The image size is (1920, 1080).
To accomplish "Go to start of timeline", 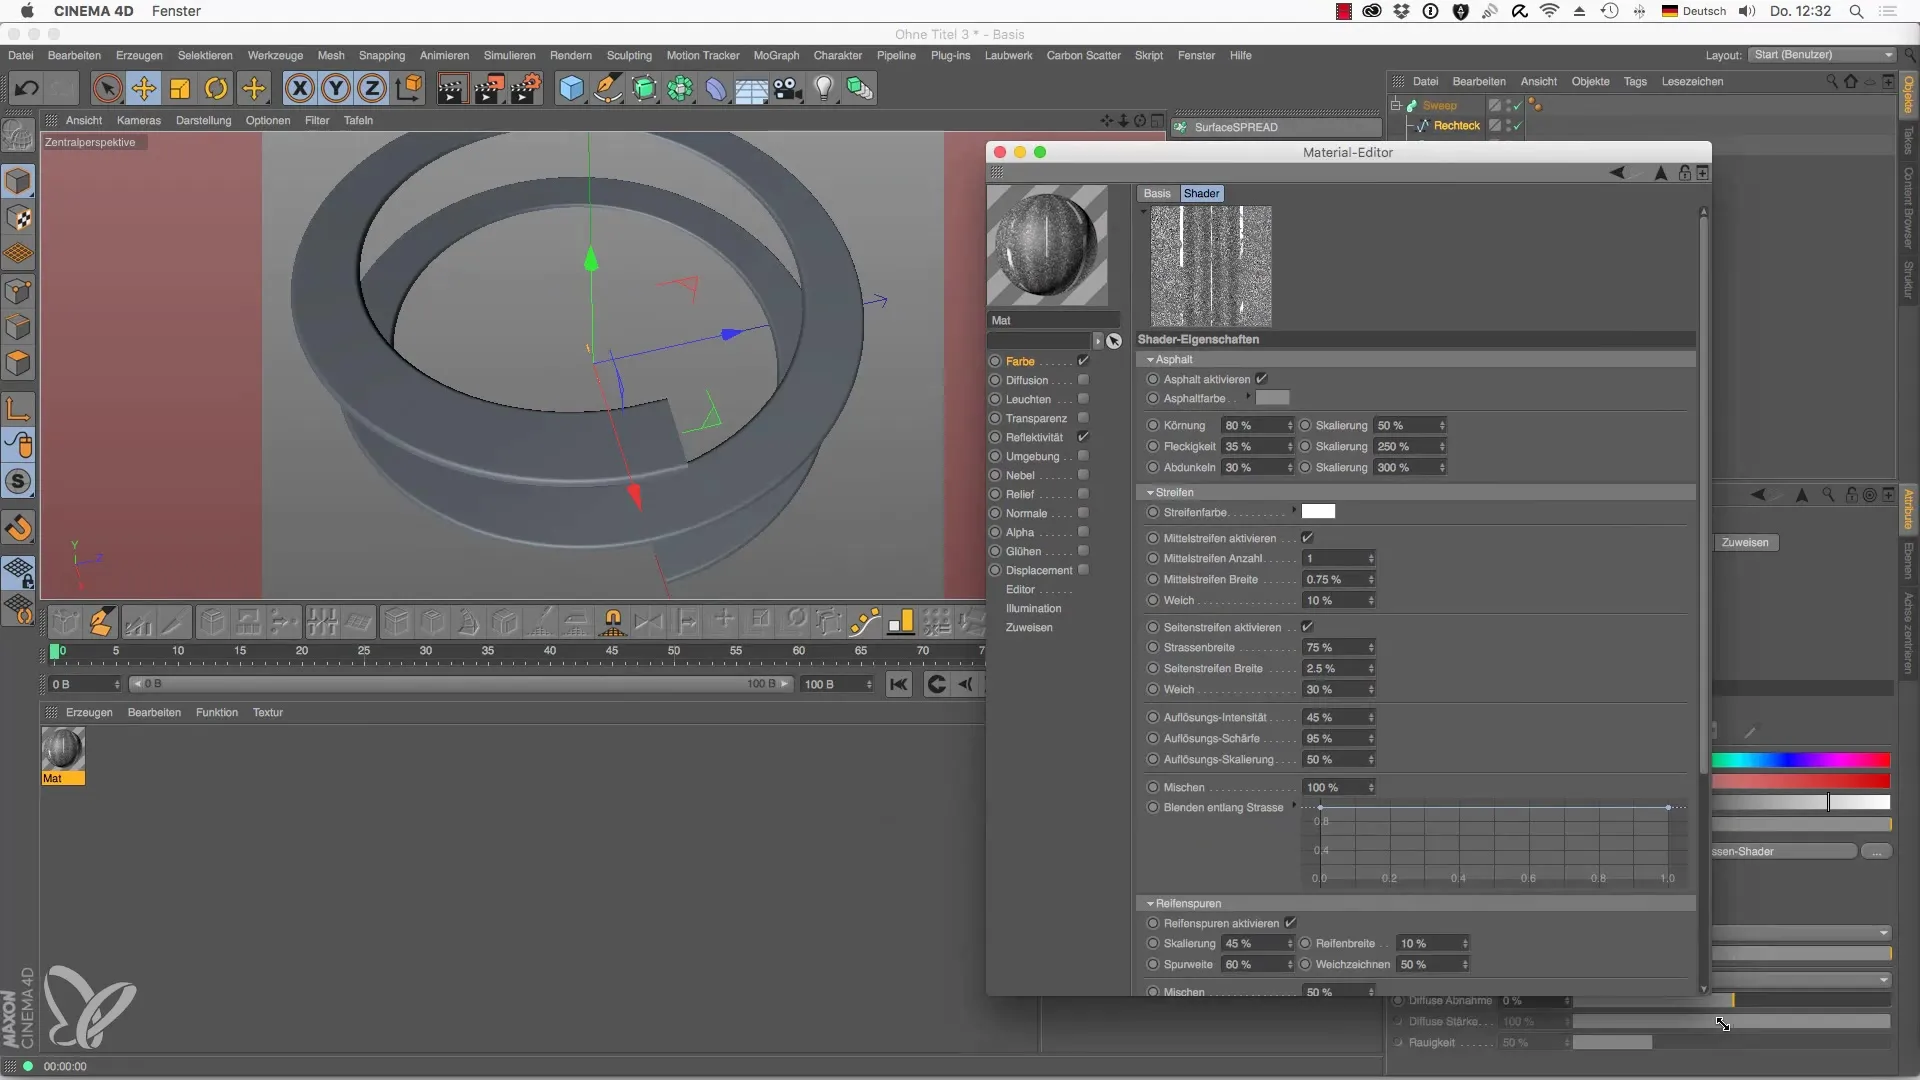I will pos(899,684).
